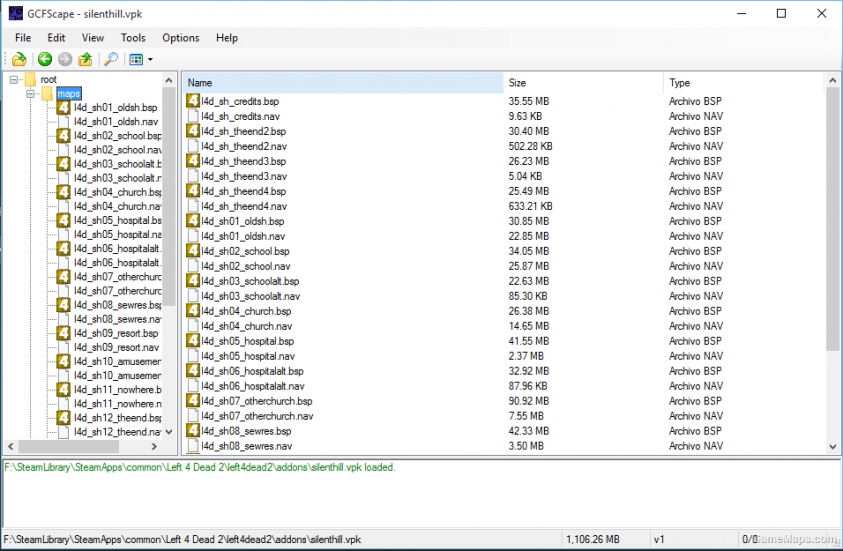
Task: Click the log message about silenthill.vpk loaded
Action: pyautogui.click(x=200, y=467)
